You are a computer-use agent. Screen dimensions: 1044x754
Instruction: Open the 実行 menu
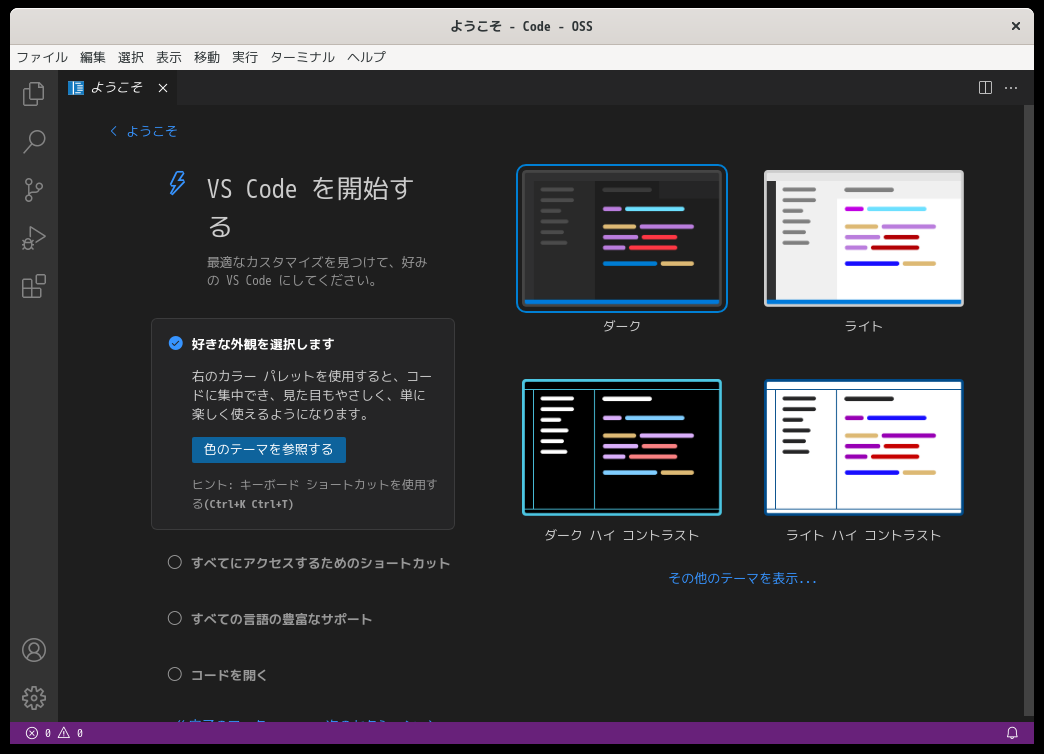tap(244, 57)
